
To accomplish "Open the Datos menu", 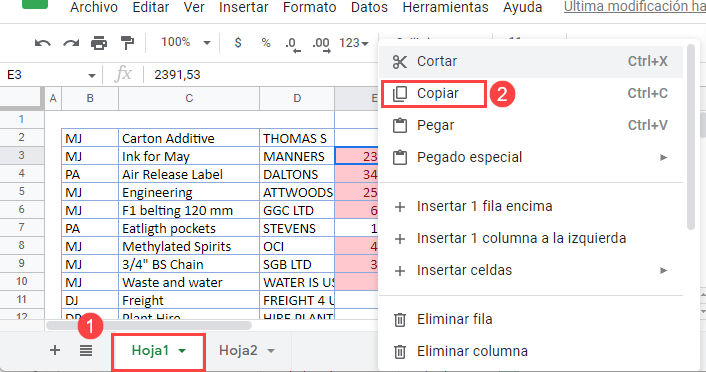I will point(369,7).
